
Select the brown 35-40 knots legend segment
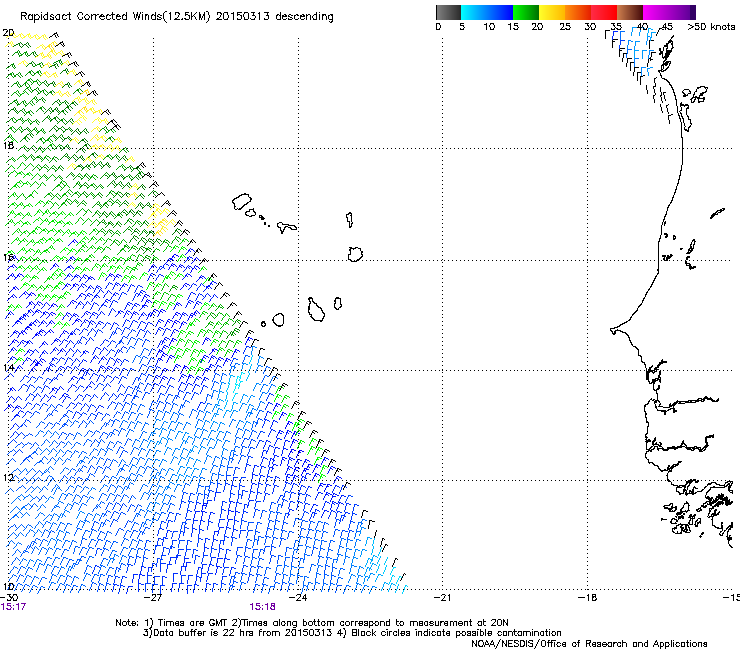click(630, 12)
